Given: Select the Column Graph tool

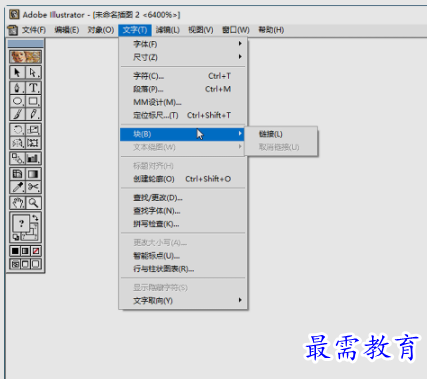Looking at the screenshot, I should tap(33, 158).
